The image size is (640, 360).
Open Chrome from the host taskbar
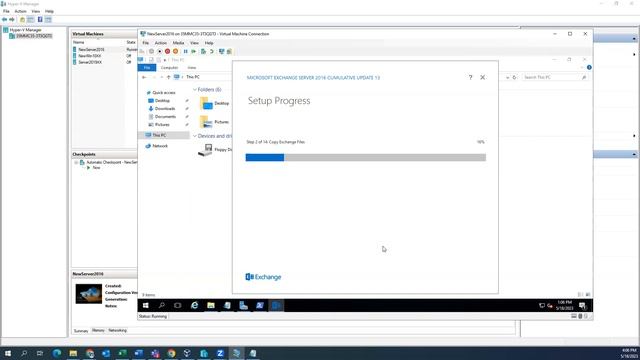(x=171, y=353)
